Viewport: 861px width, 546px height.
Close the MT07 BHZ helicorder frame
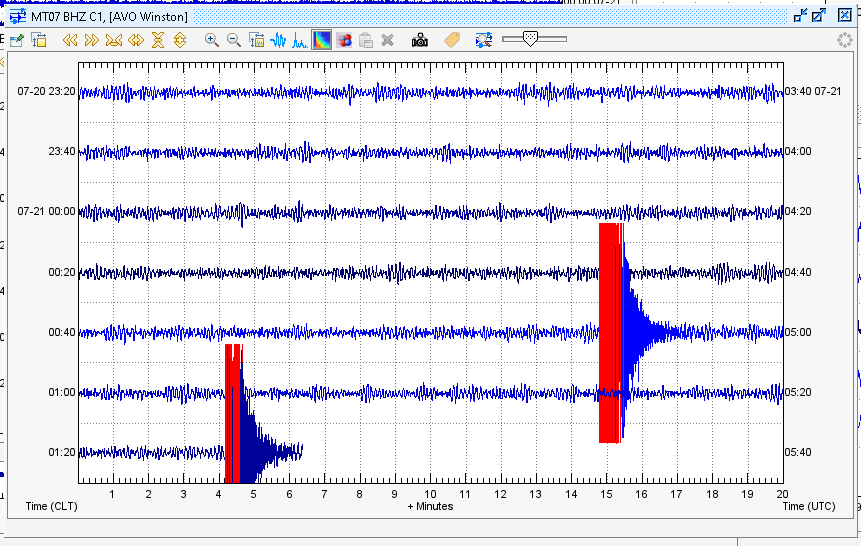coord(845,15)
